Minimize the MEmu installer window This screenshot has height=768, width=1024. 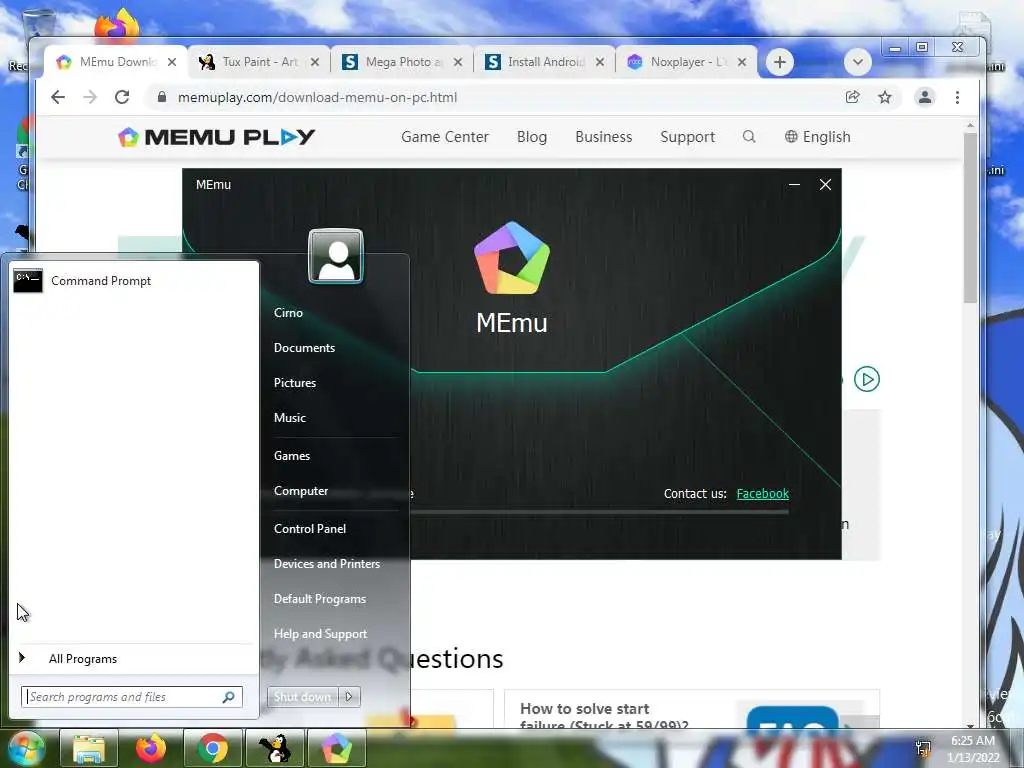[x=794, y=185]
